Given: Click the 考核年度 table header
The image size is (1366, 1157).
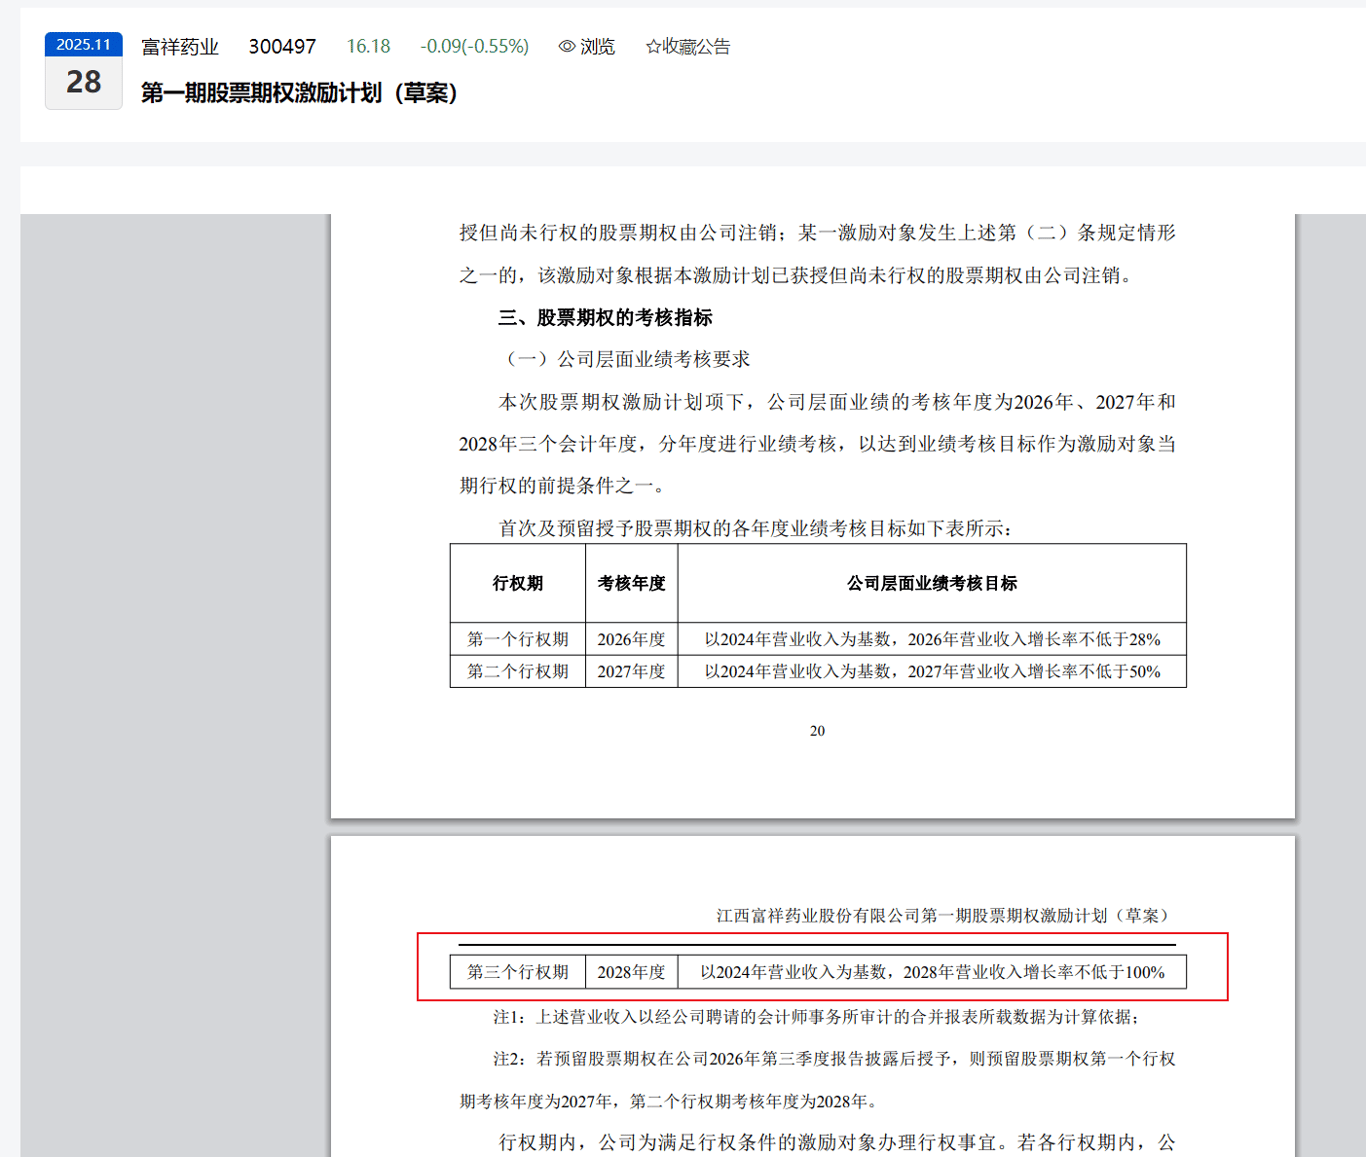Looking at the screenshot, I should coord(631,583).
